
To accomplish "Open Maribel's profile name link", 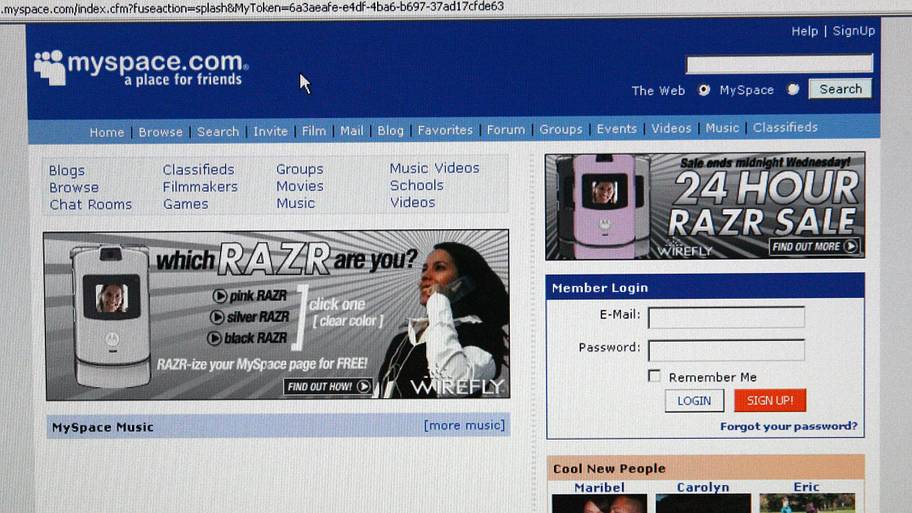I will (x=599, y=487).
